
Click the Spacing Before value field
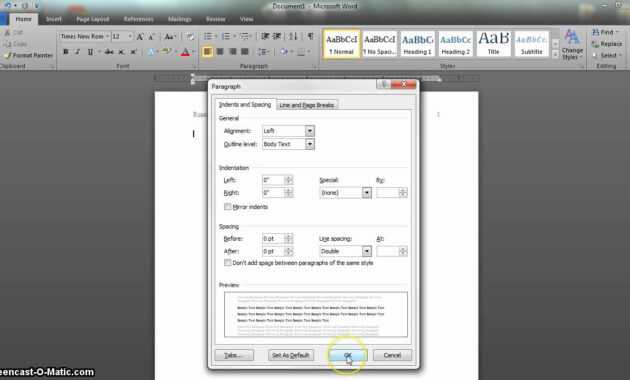click(x=273, y=239)
